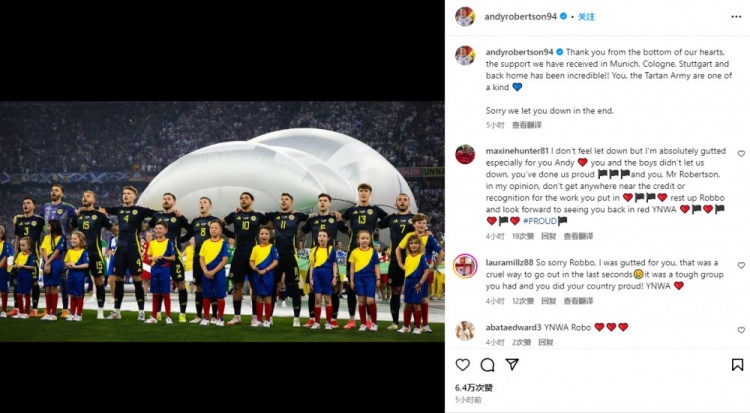Reply to maxinehunter81's comment
This screenshot has width=750, height=413.
(x=549, y=236)
